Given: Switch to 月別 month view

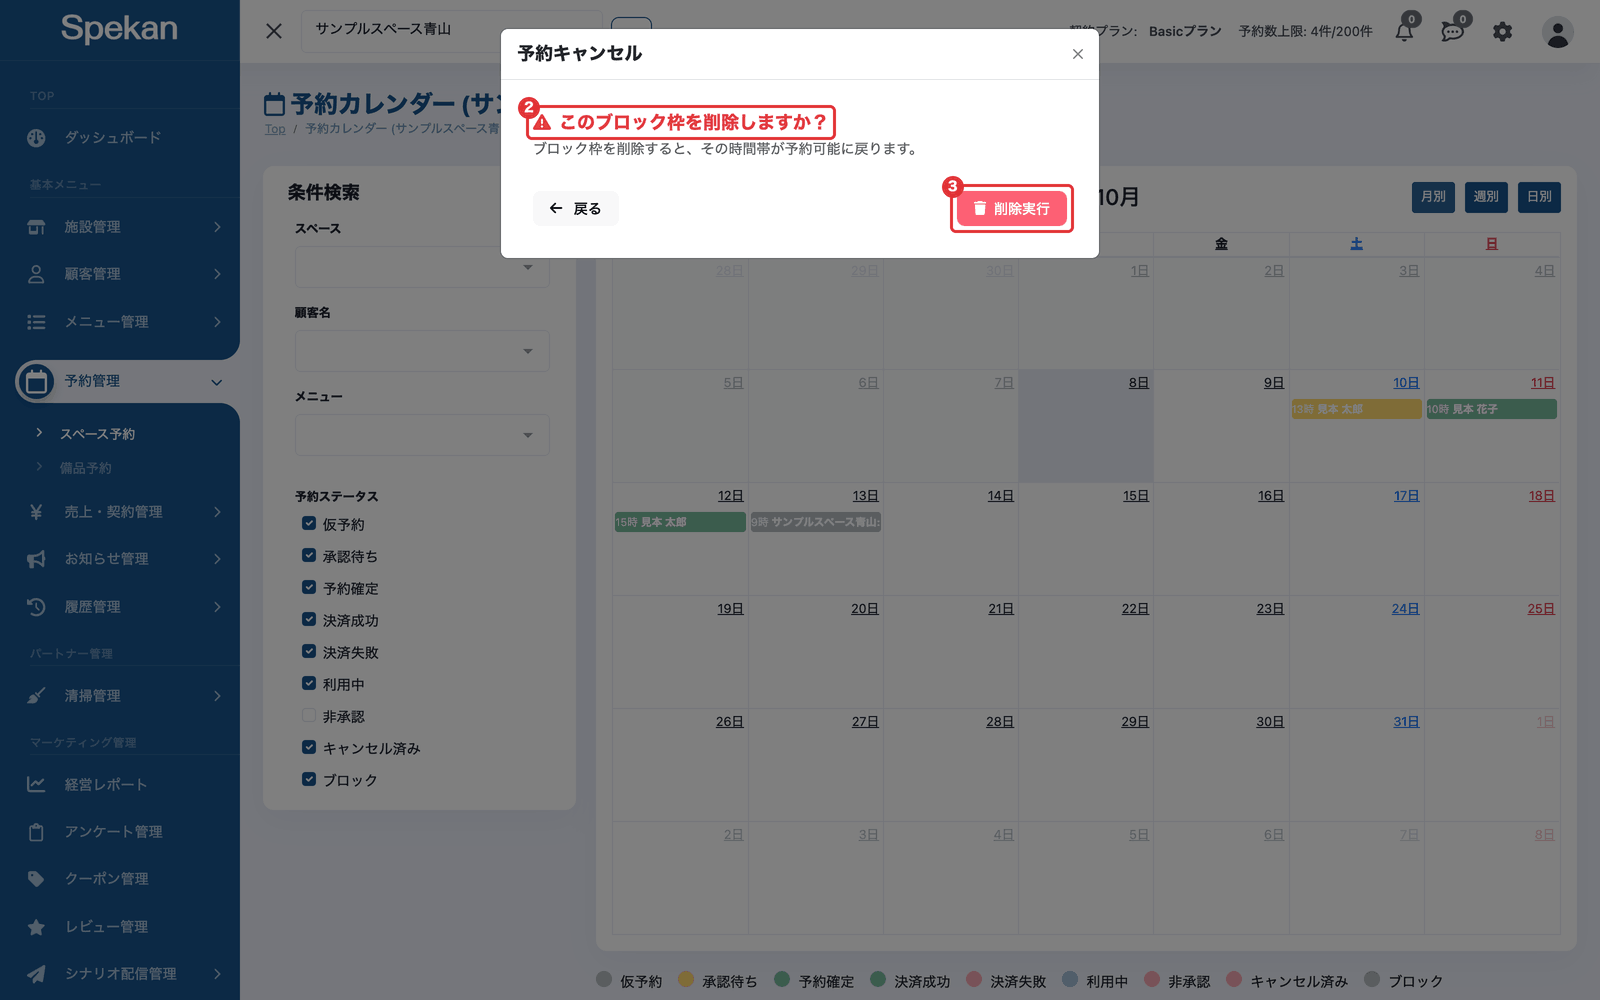Looking at the screenshot, I should pos(1433,197).
